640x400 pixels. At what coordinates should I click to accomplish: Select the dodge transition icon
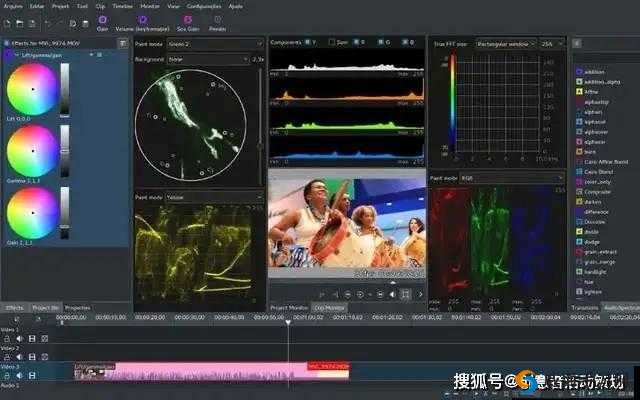[579, 242]
